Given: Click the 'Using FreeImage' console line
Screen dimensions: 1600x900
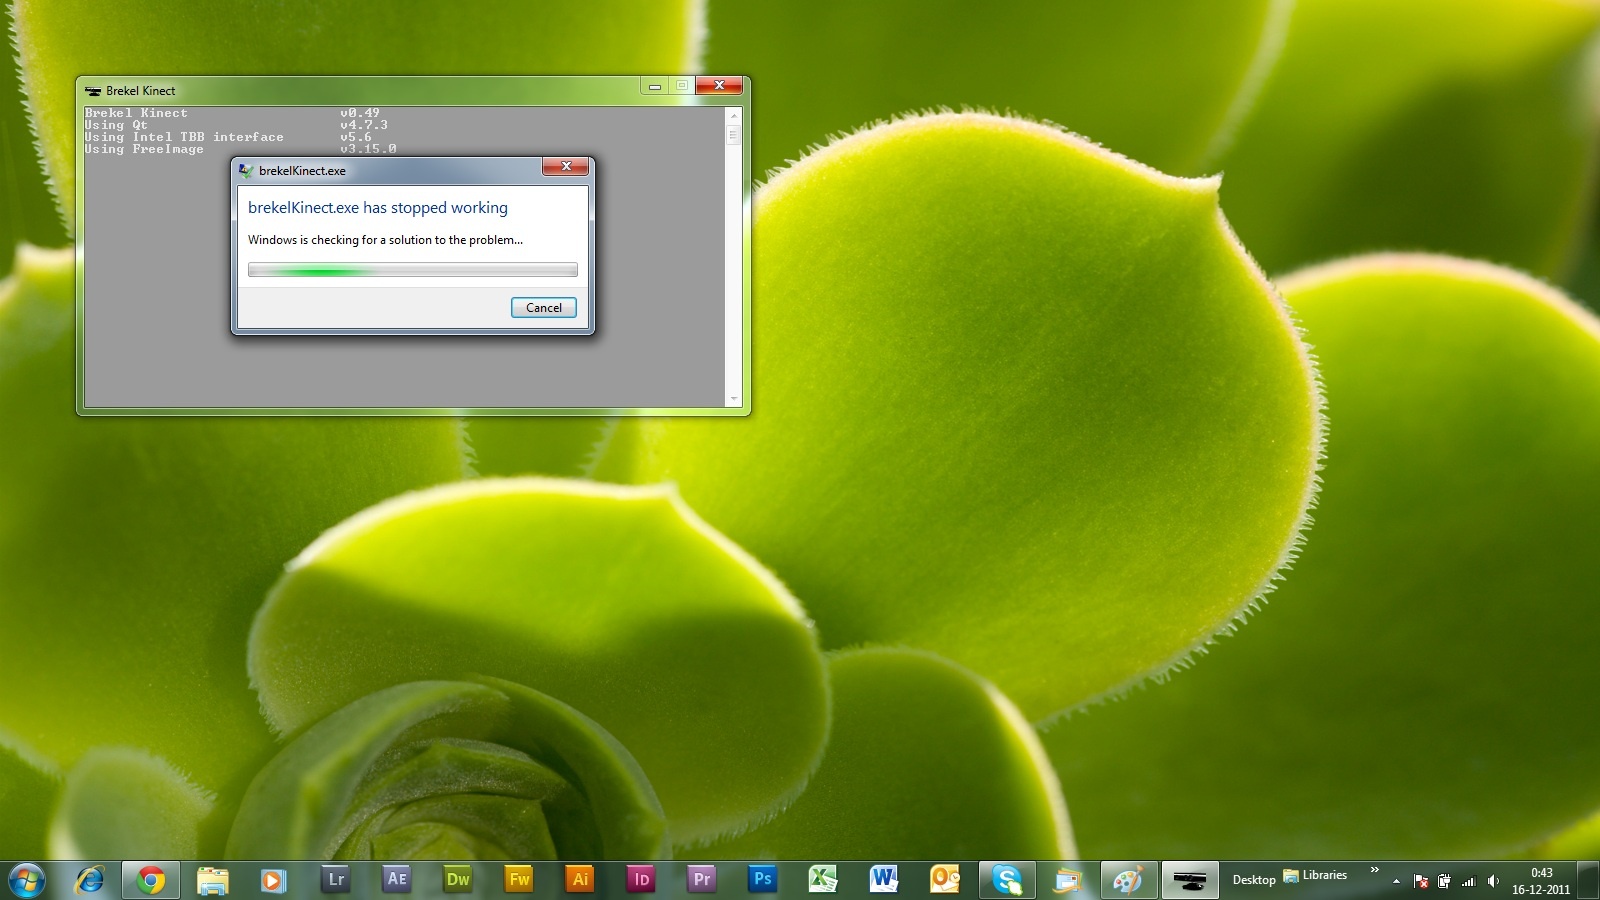Looking at the screenshot, I should pyautogui.click(x=144, y=149).
